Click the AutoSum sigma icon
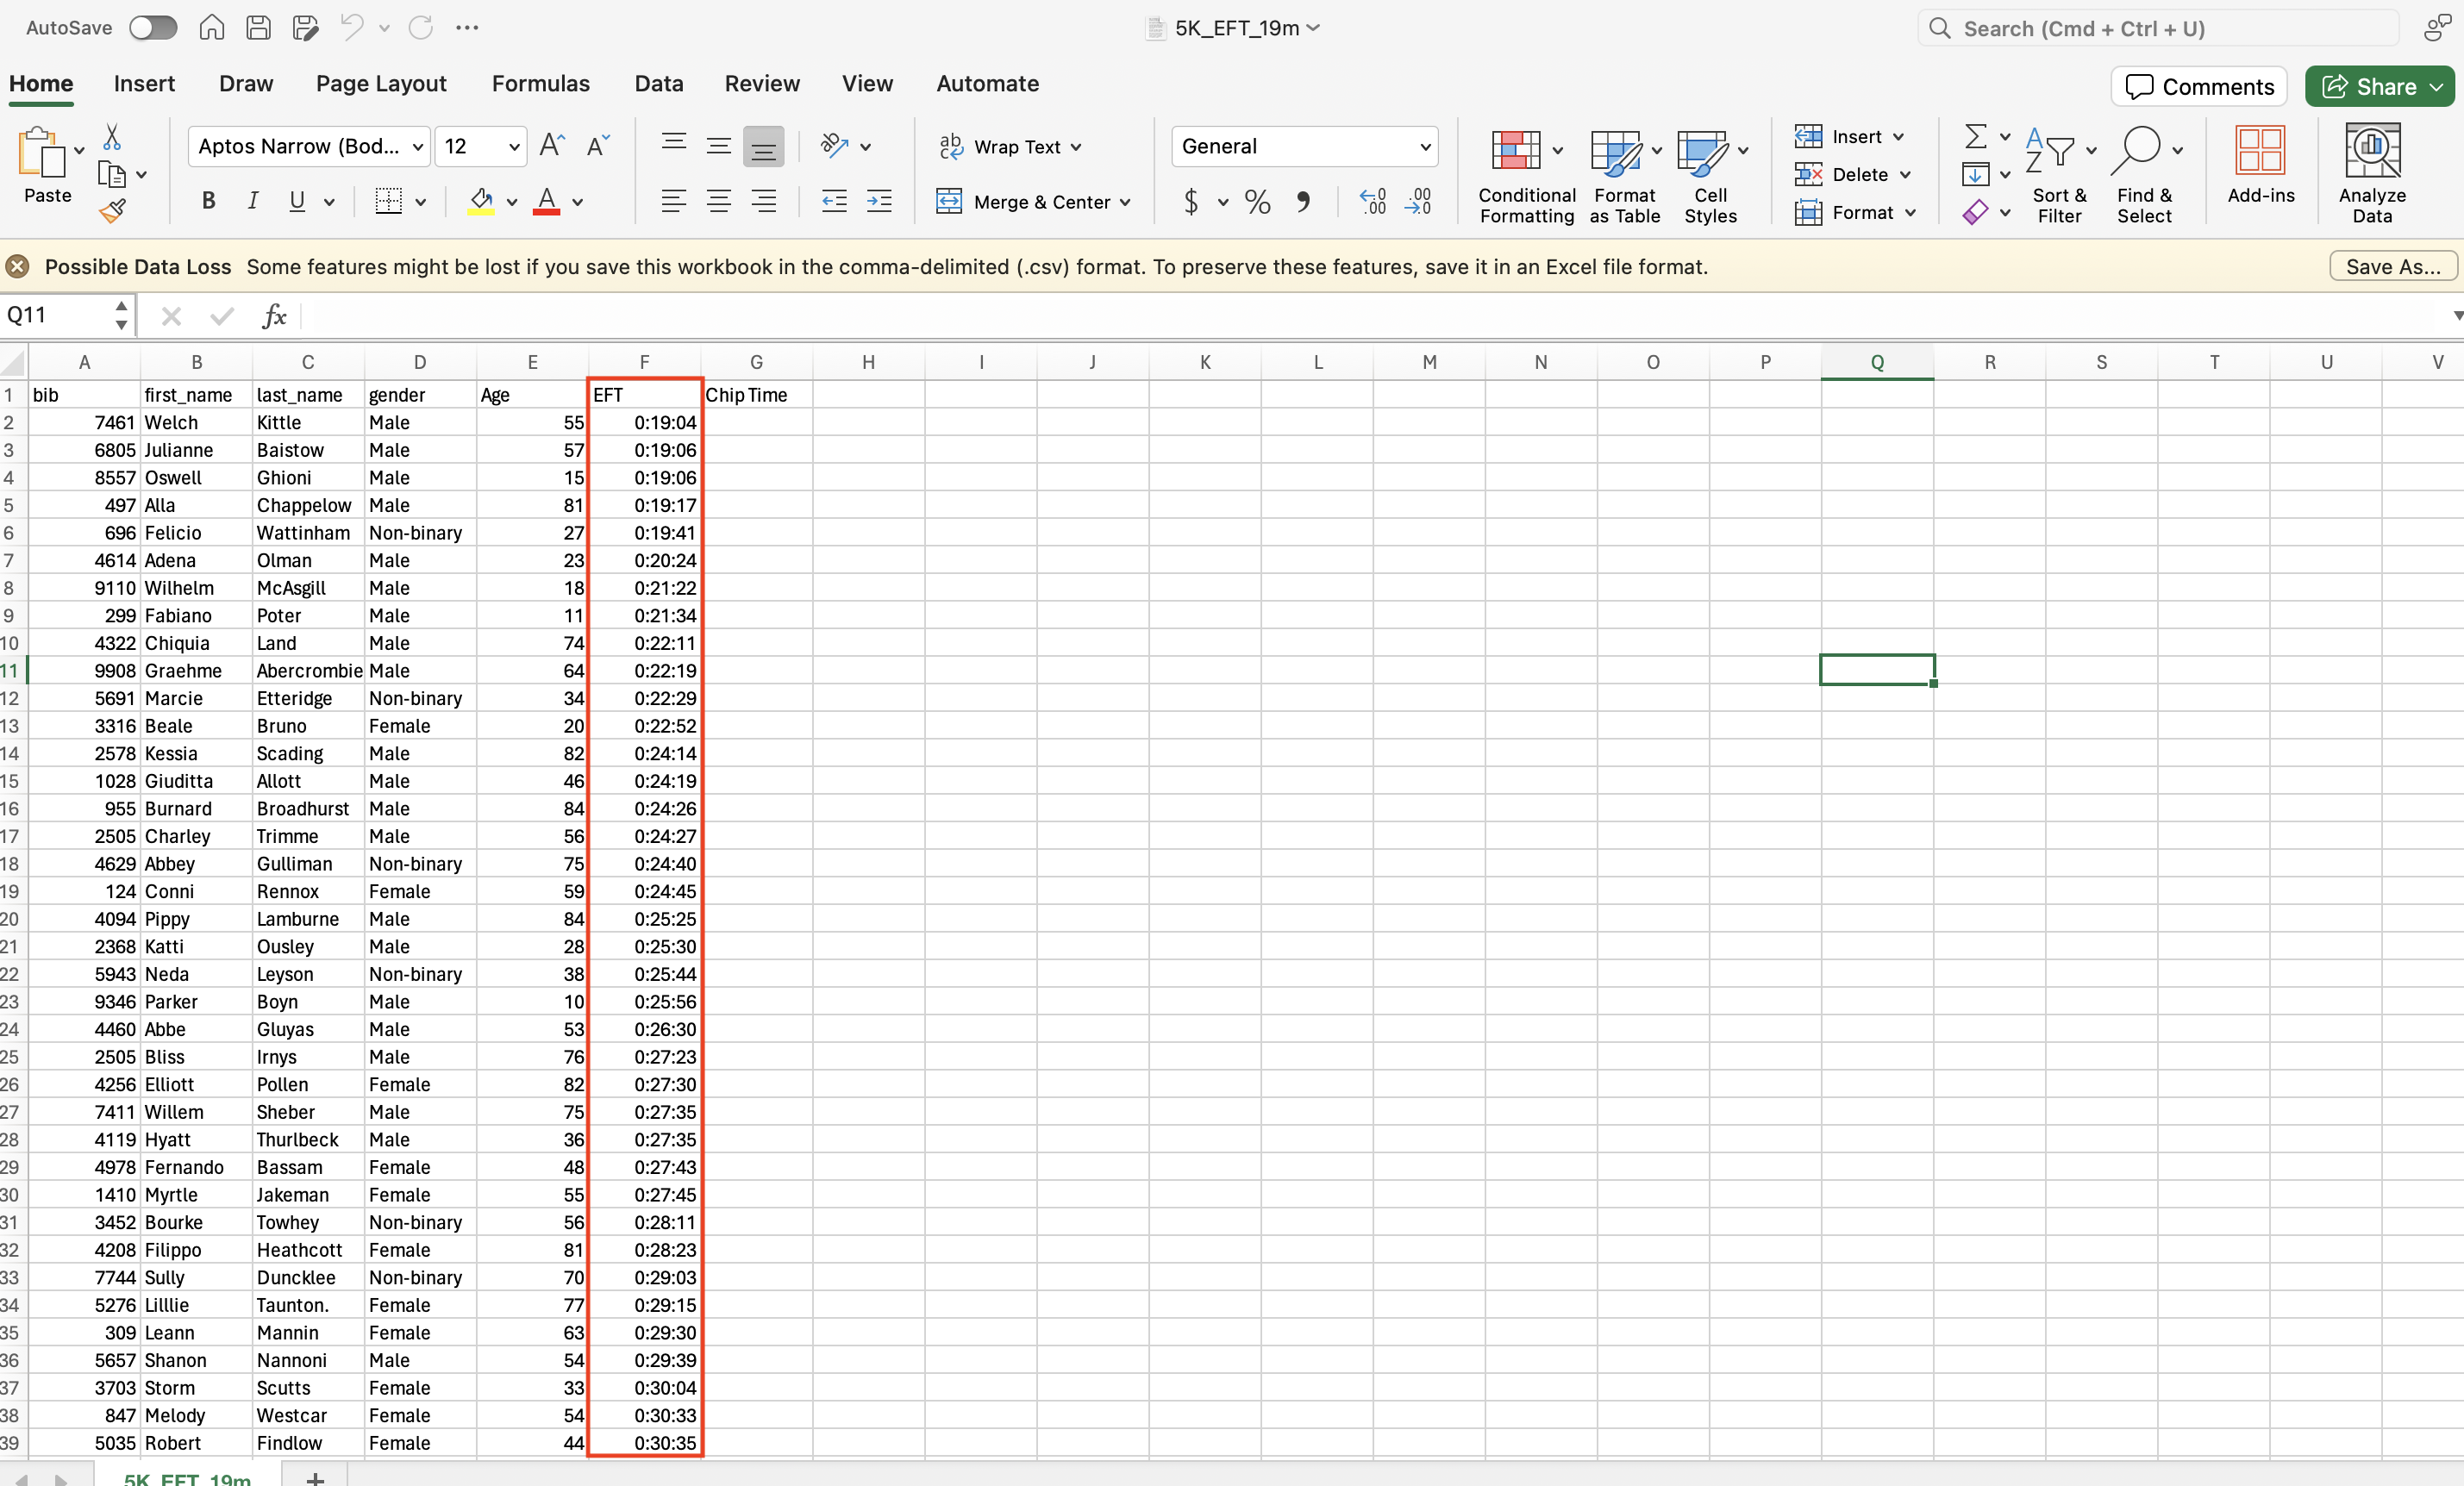The image size is (2464, 1486). coord(1975,136)
